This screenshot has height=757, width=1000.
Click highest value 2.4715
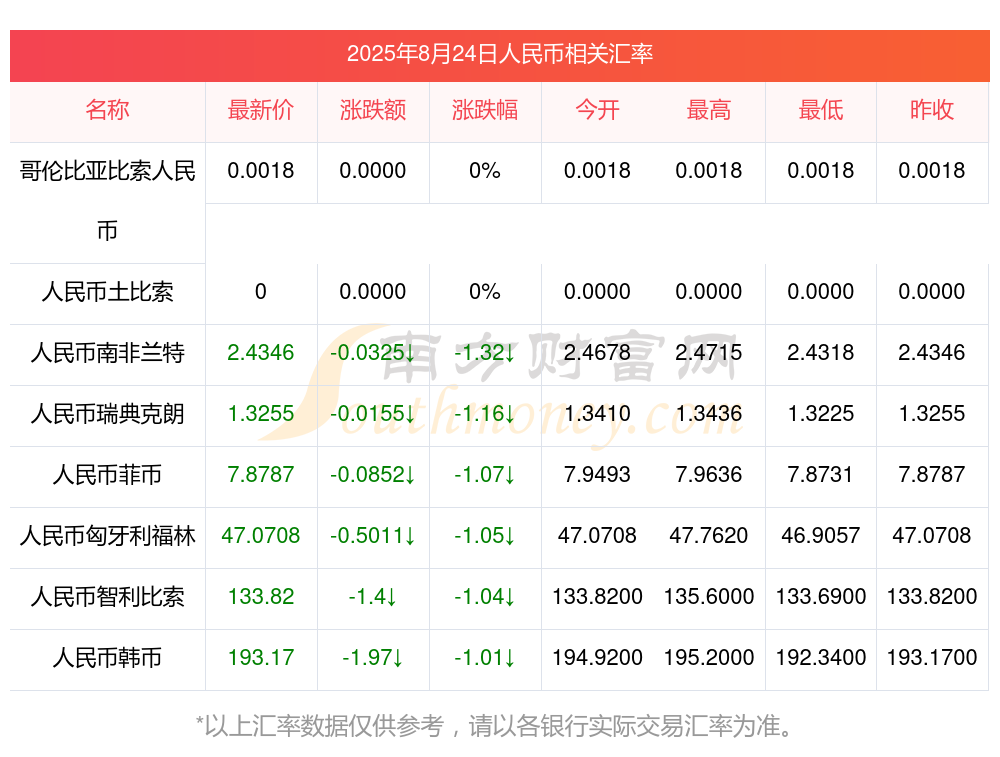coord(709,353)
